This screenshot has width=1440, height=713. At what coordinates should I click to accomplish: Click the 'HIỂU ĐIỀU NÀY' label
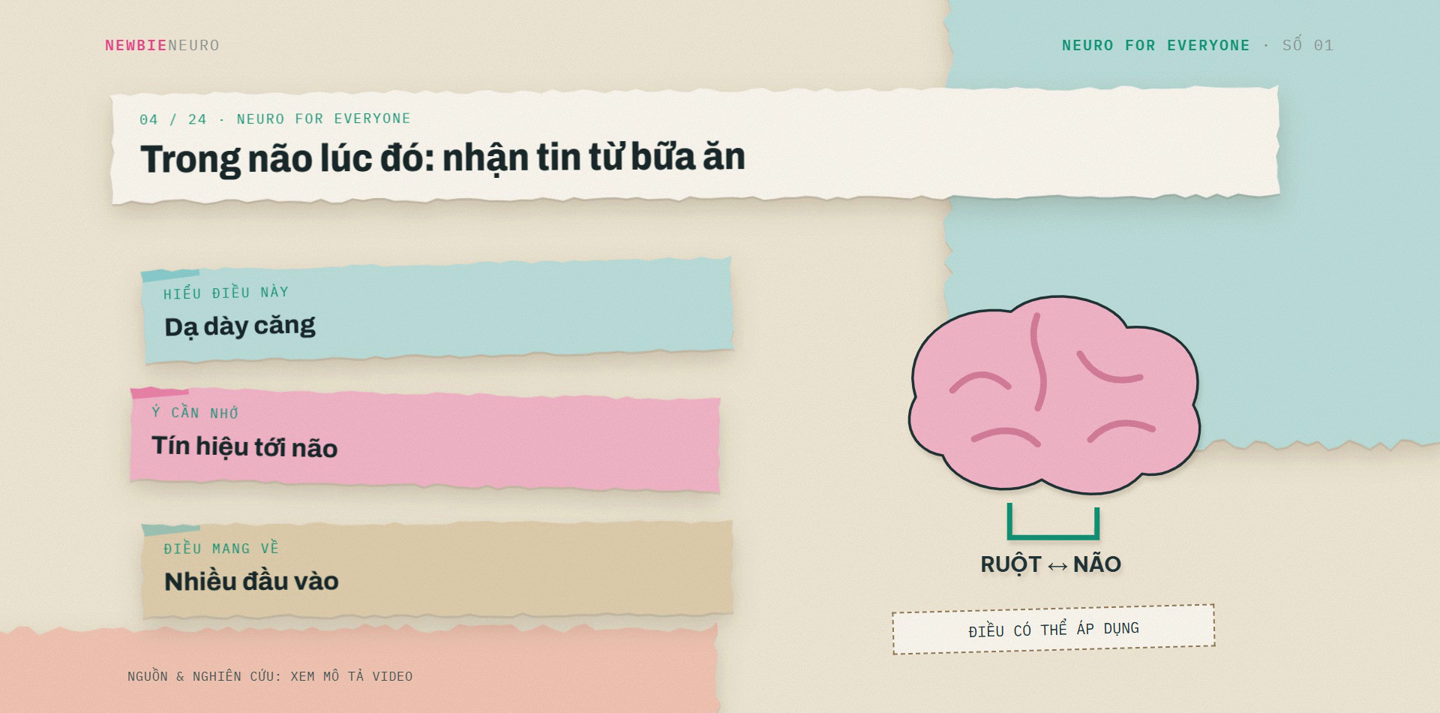click(226, 293)
